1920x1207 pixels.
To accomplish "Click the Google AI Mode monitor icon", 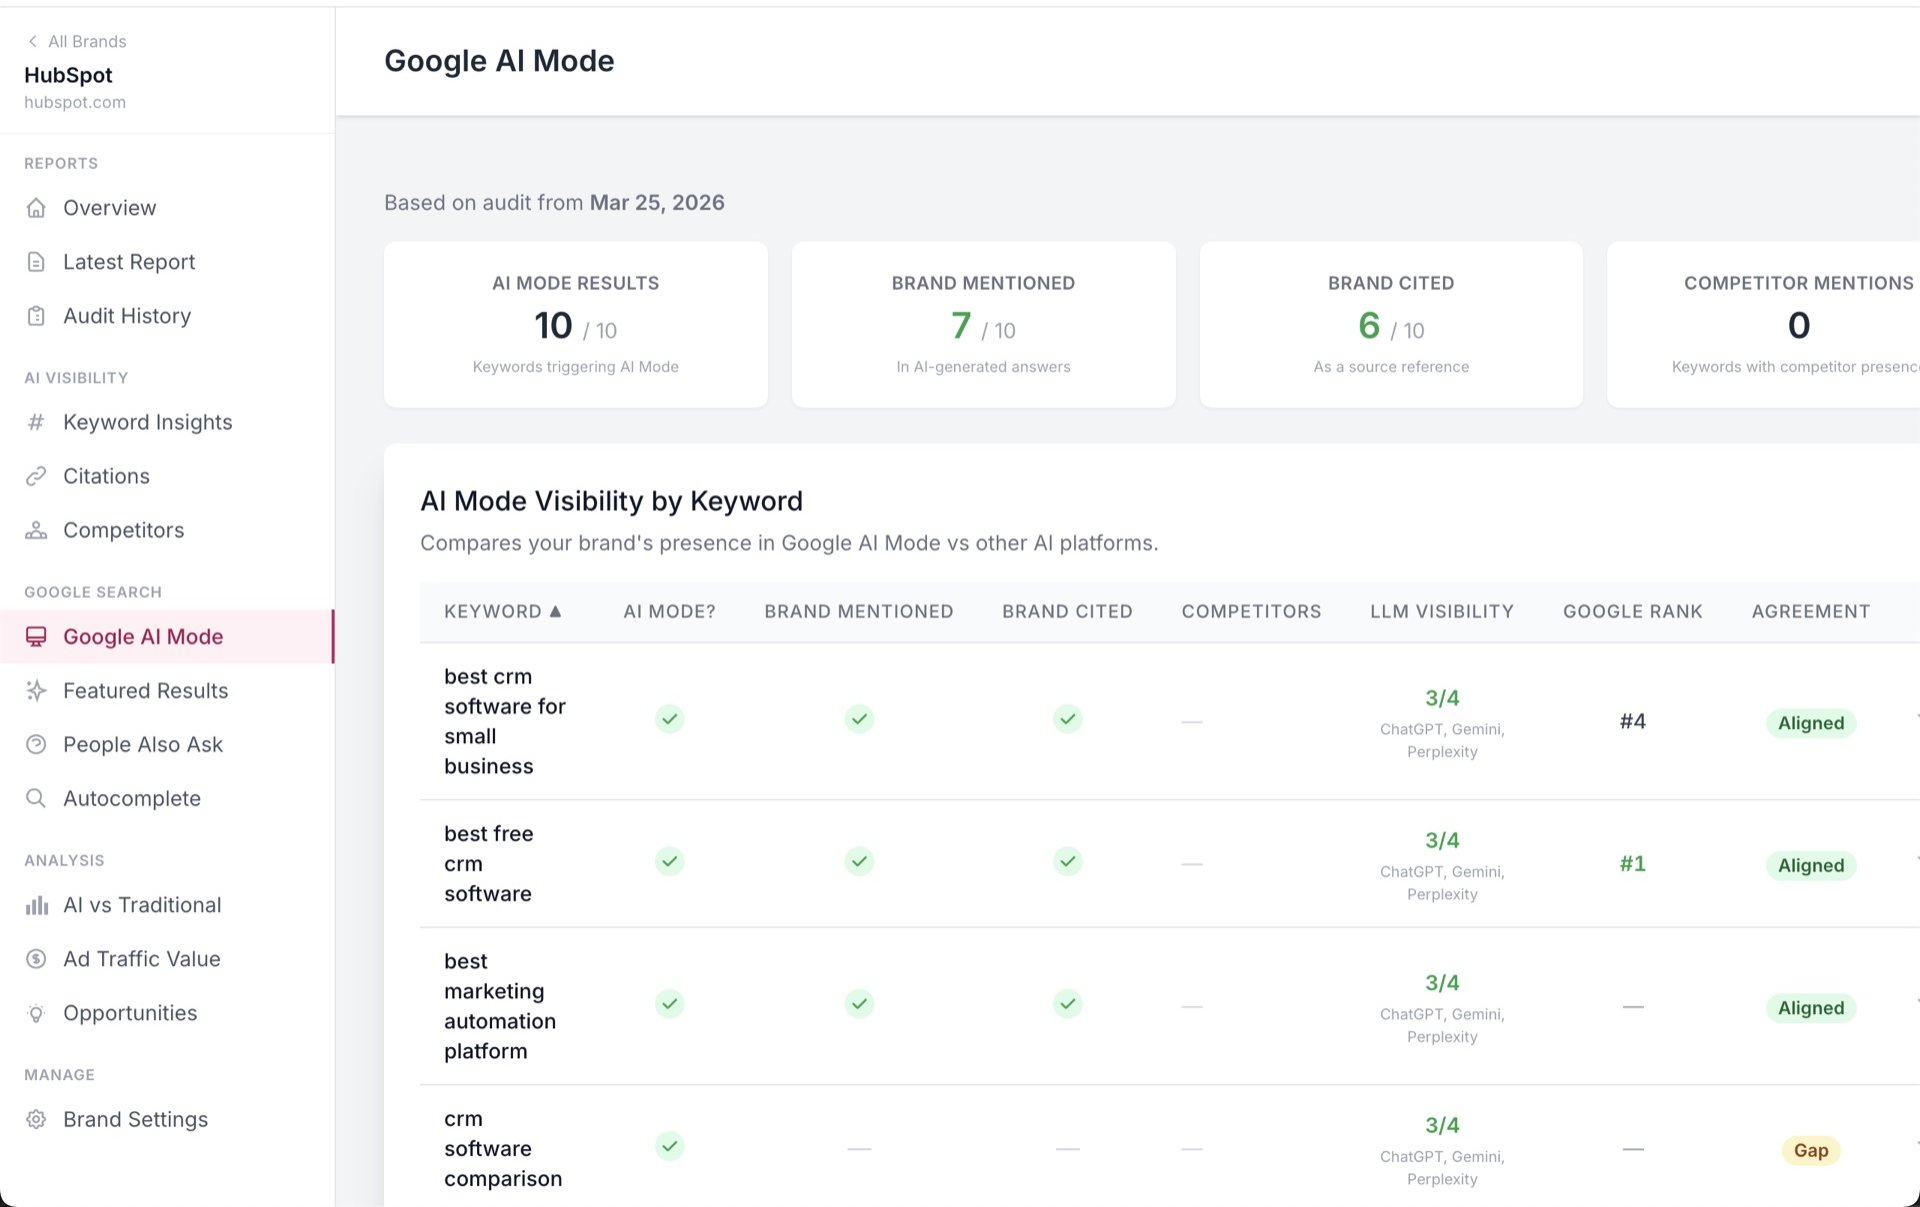I will [36, 637].
